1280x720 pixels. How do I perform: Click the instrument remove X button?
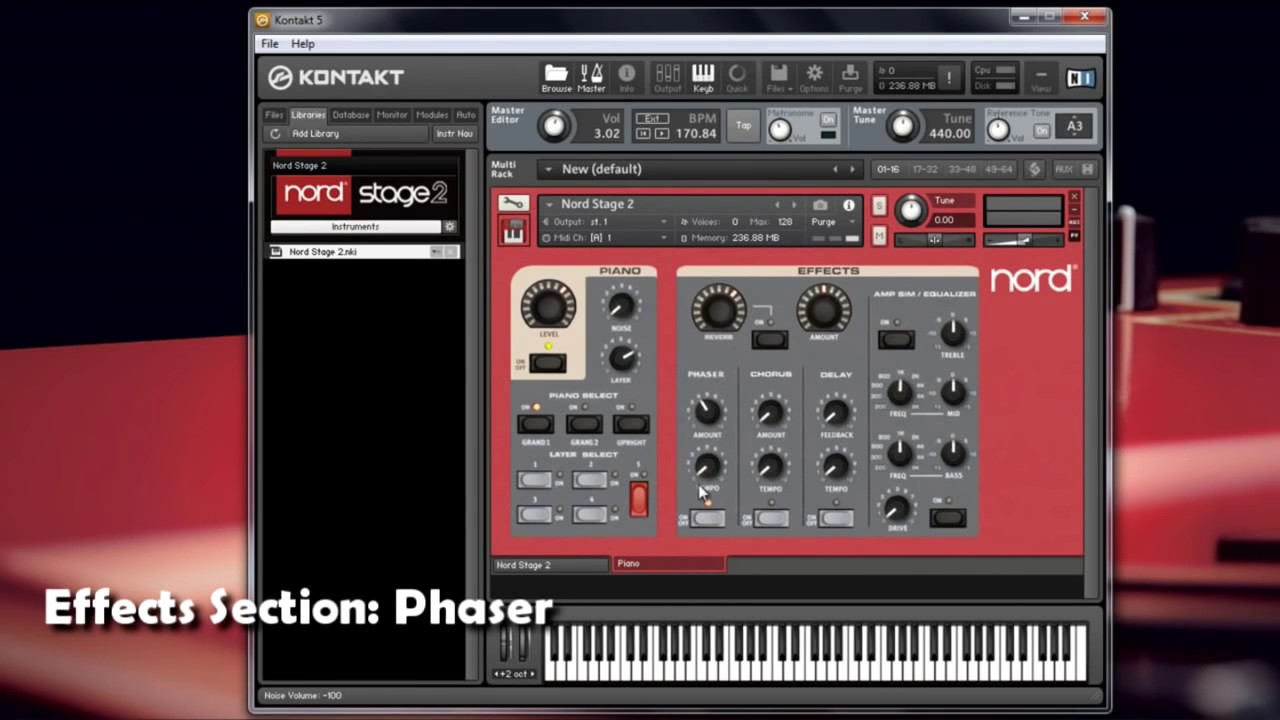tap(1074, 196)
